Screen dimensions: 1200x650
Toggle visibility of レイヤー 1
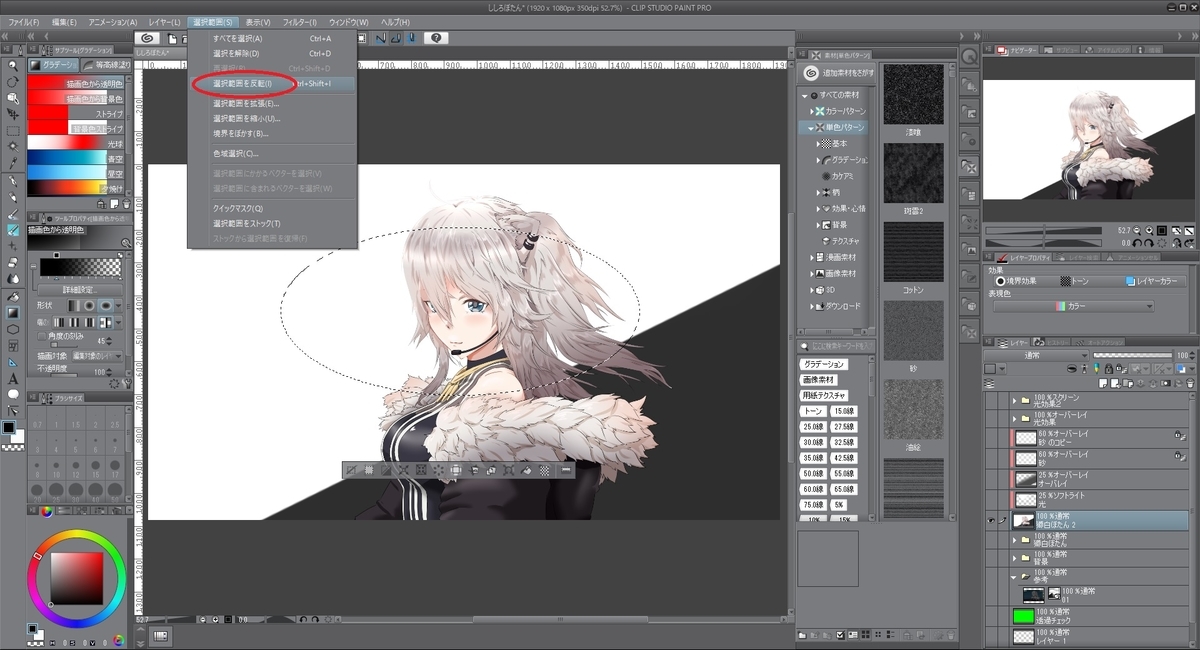[991, 636]
